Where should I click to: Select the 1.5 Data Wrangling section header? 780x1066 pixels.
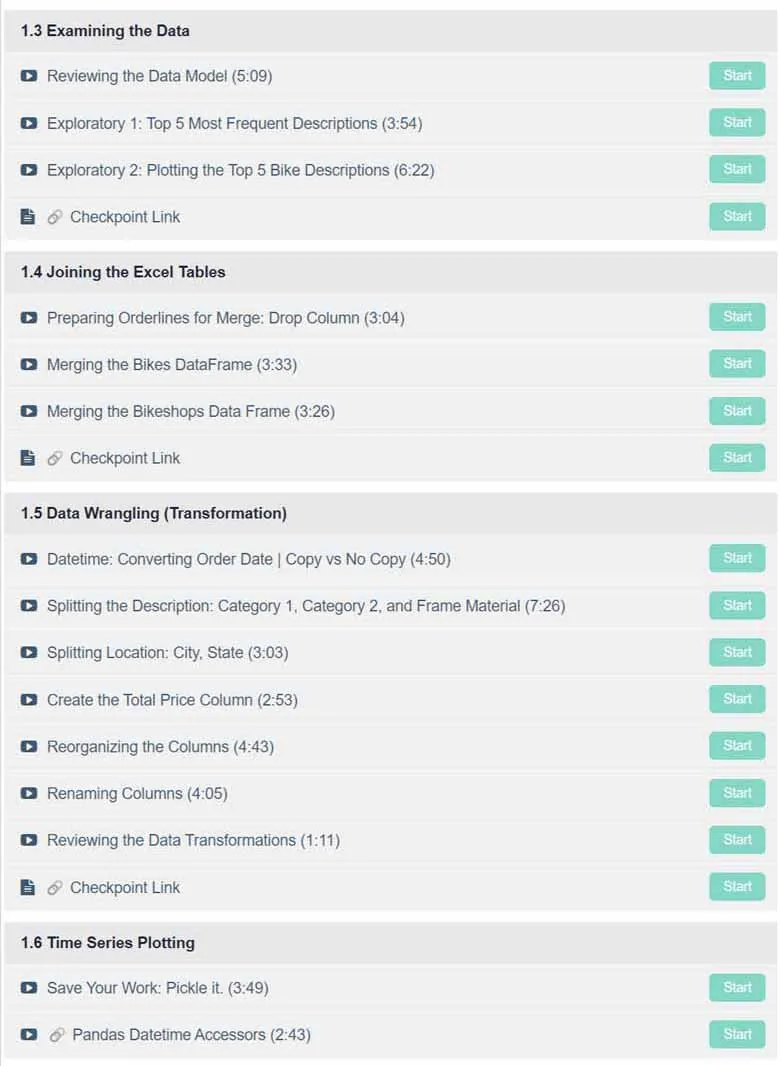[390, 513]
